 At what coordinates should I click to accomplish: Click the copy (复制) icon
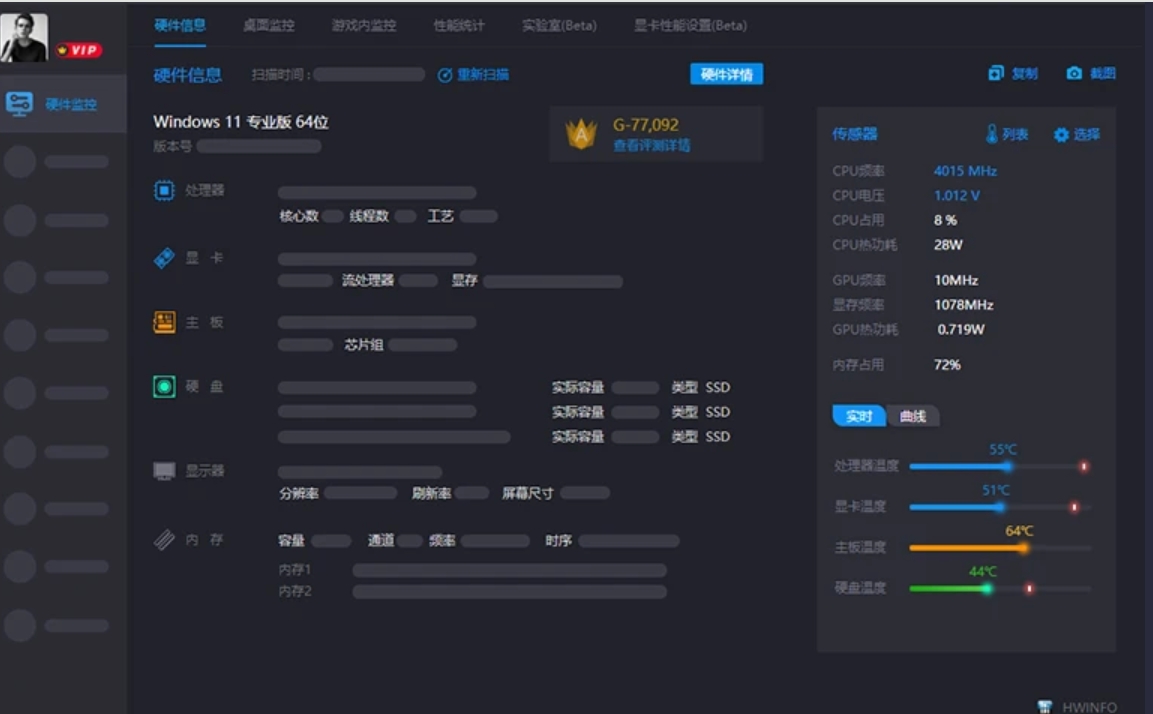coord(996,74)
